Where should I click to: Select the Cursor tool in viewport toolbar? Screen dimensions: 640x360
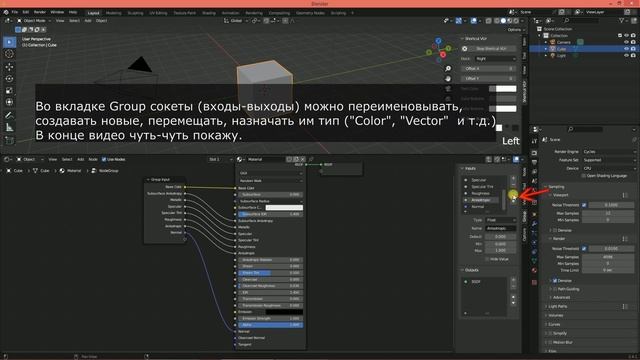click(x=9, y=54)
